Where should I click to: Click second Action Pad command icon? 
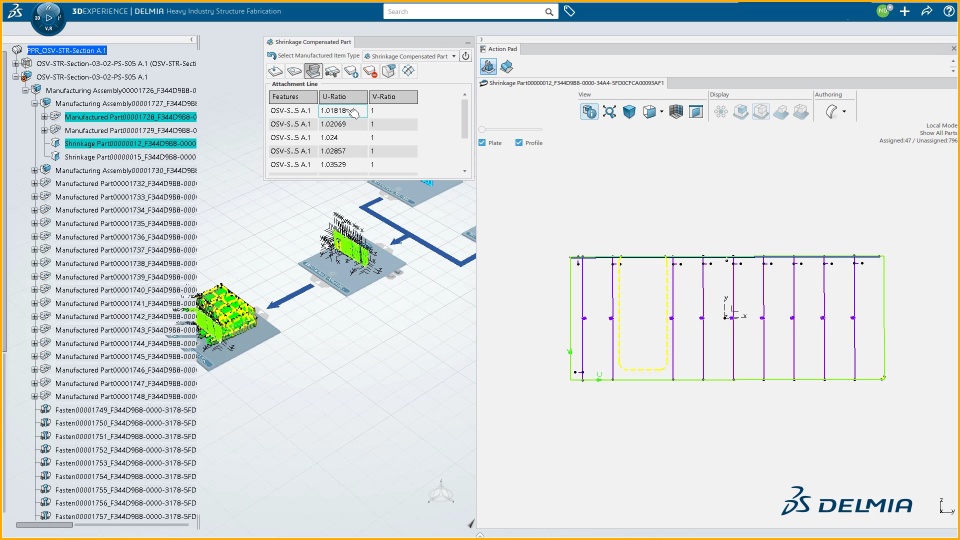[x=506, y=66]
